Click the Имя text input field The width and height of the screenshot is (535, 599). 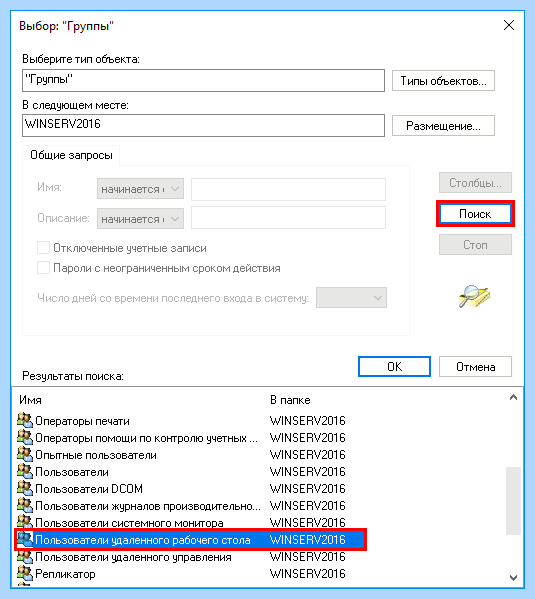pos(288,189)
